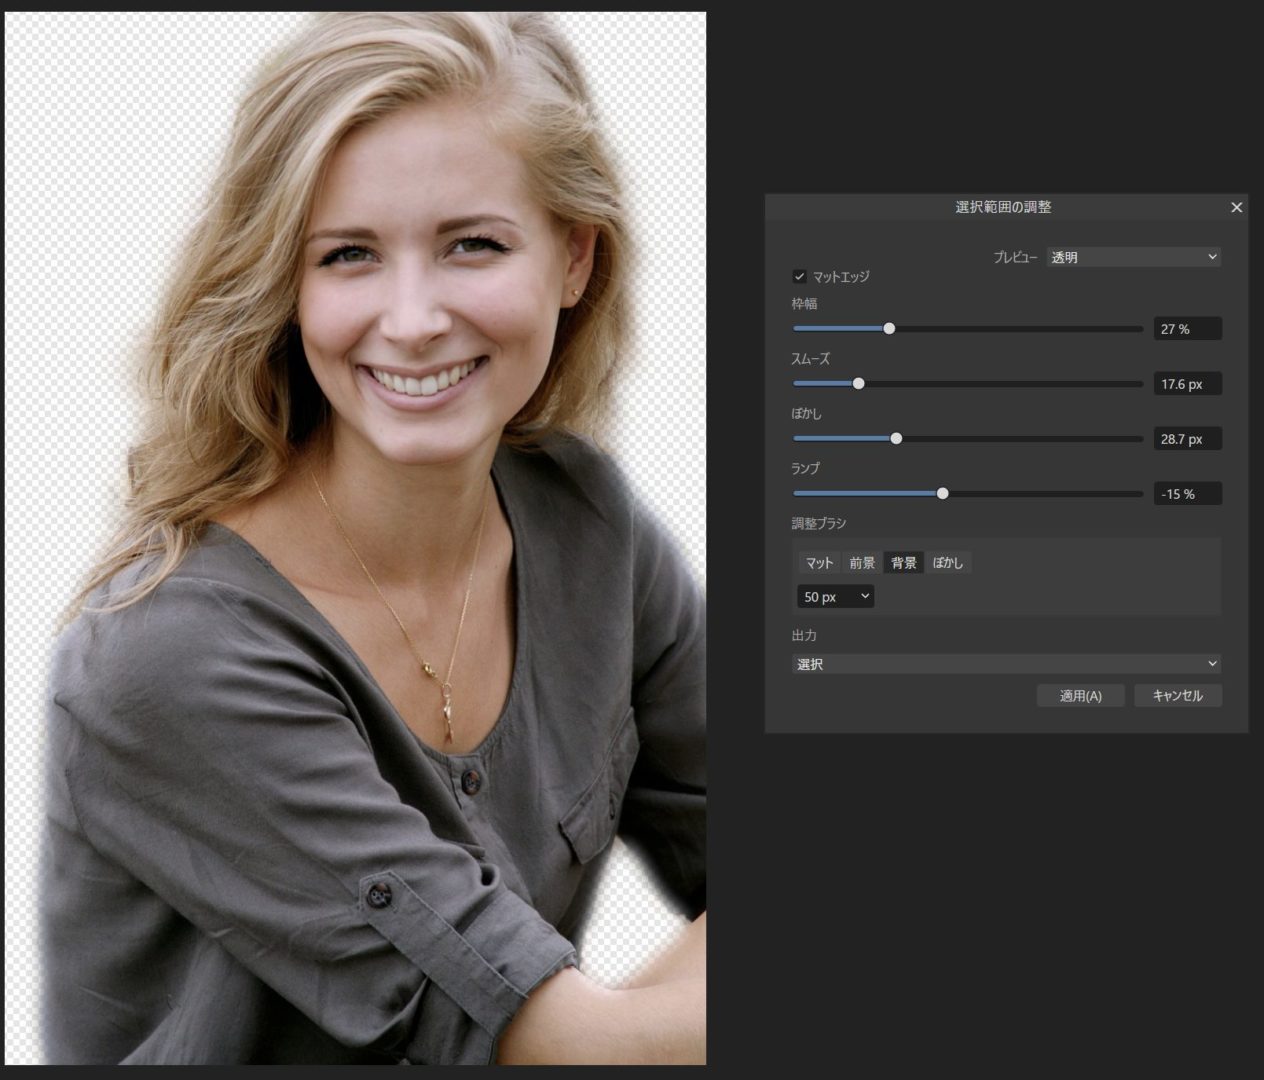
Task: Open the プレビュー mode dropdown
Action: click(x=1133, y=257)
